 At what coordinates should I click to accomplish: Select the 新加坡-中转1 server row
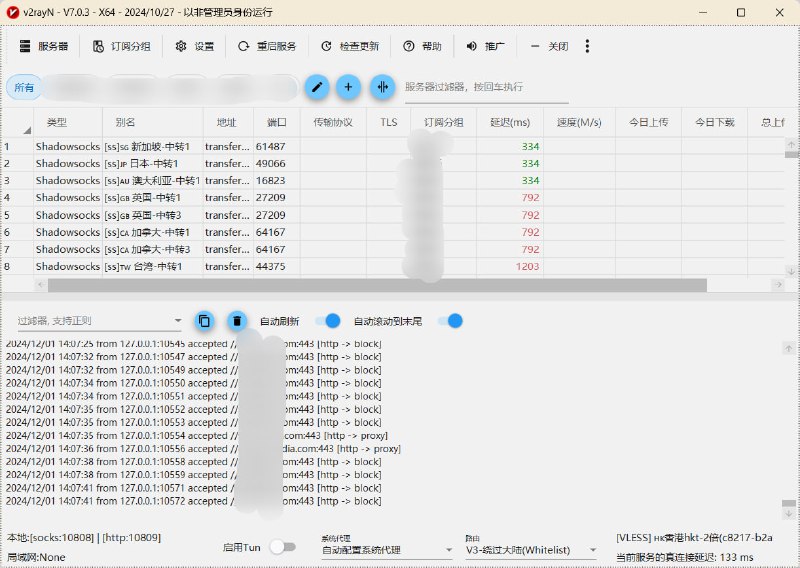393,146
